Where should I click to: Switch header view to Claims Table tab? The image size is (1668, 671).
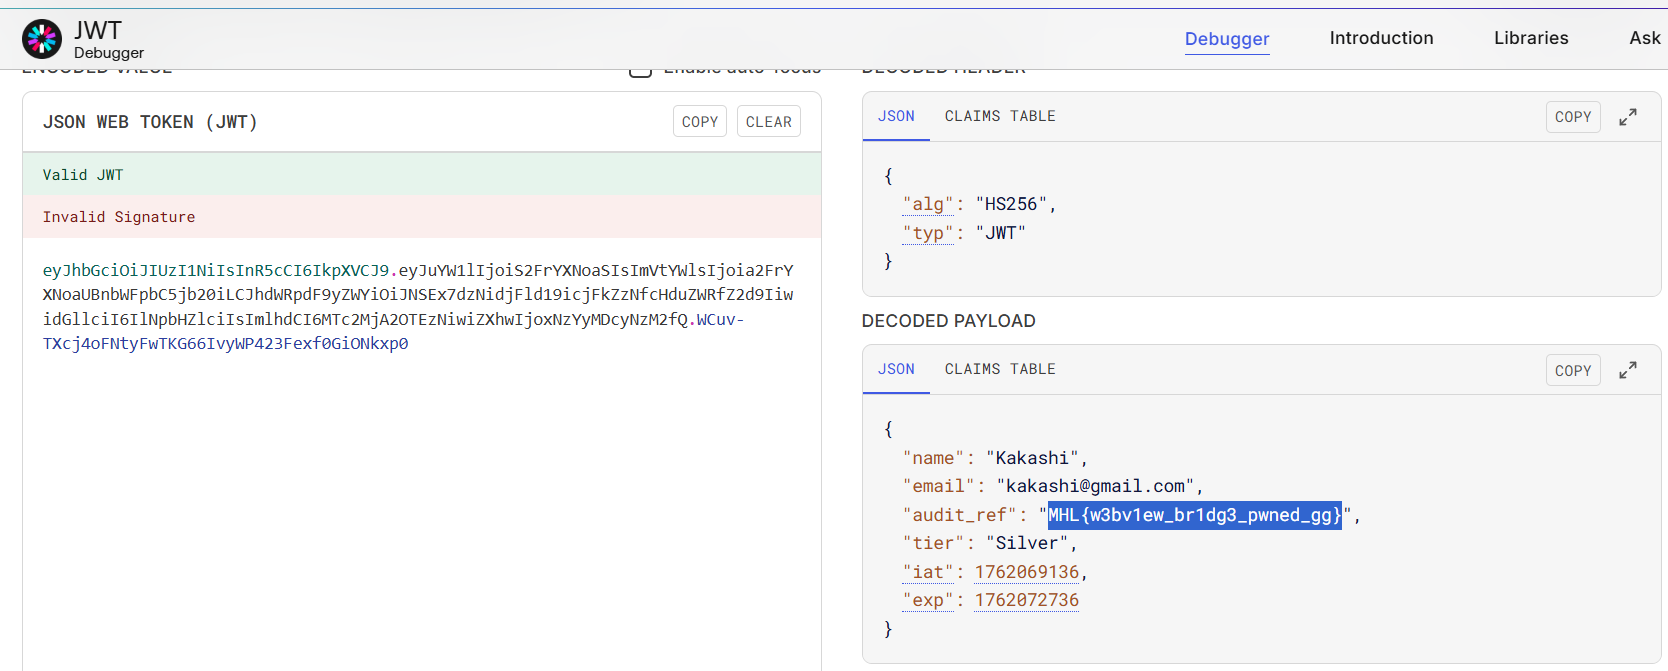coord(999,116)
